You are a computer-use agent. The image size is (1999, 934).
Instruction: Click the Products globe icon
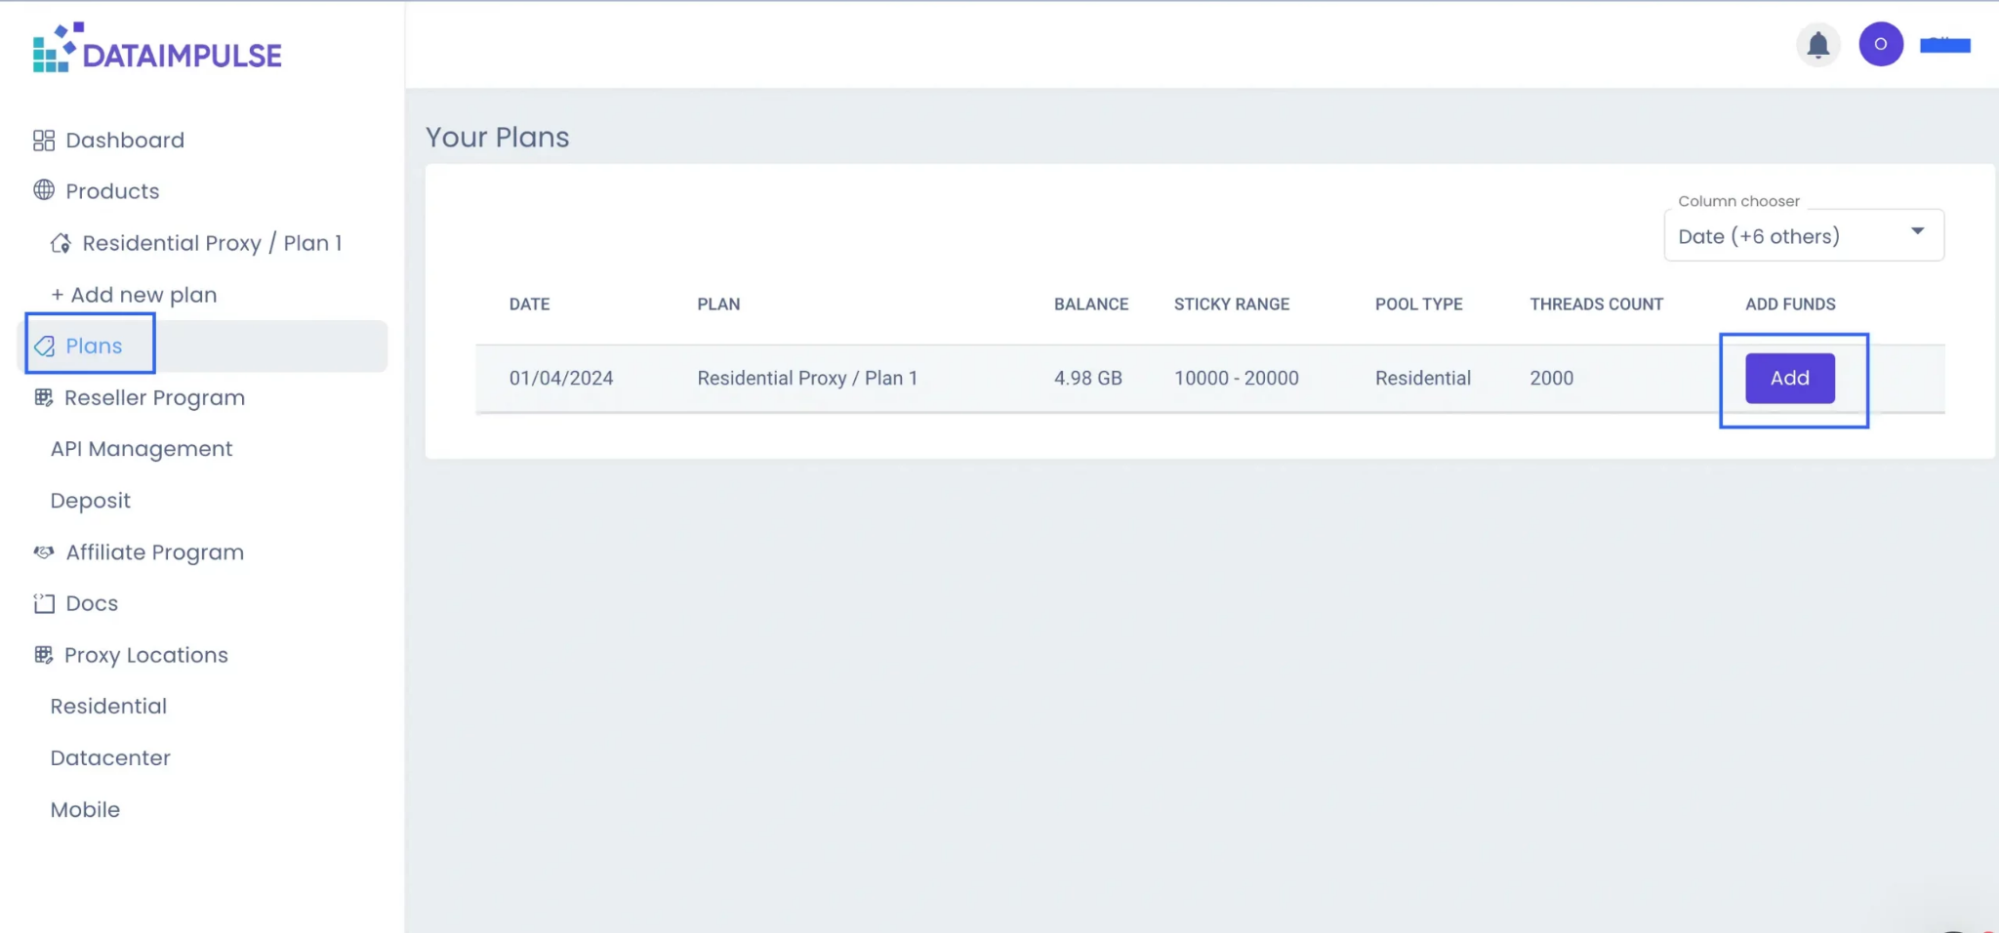point(43,190)
